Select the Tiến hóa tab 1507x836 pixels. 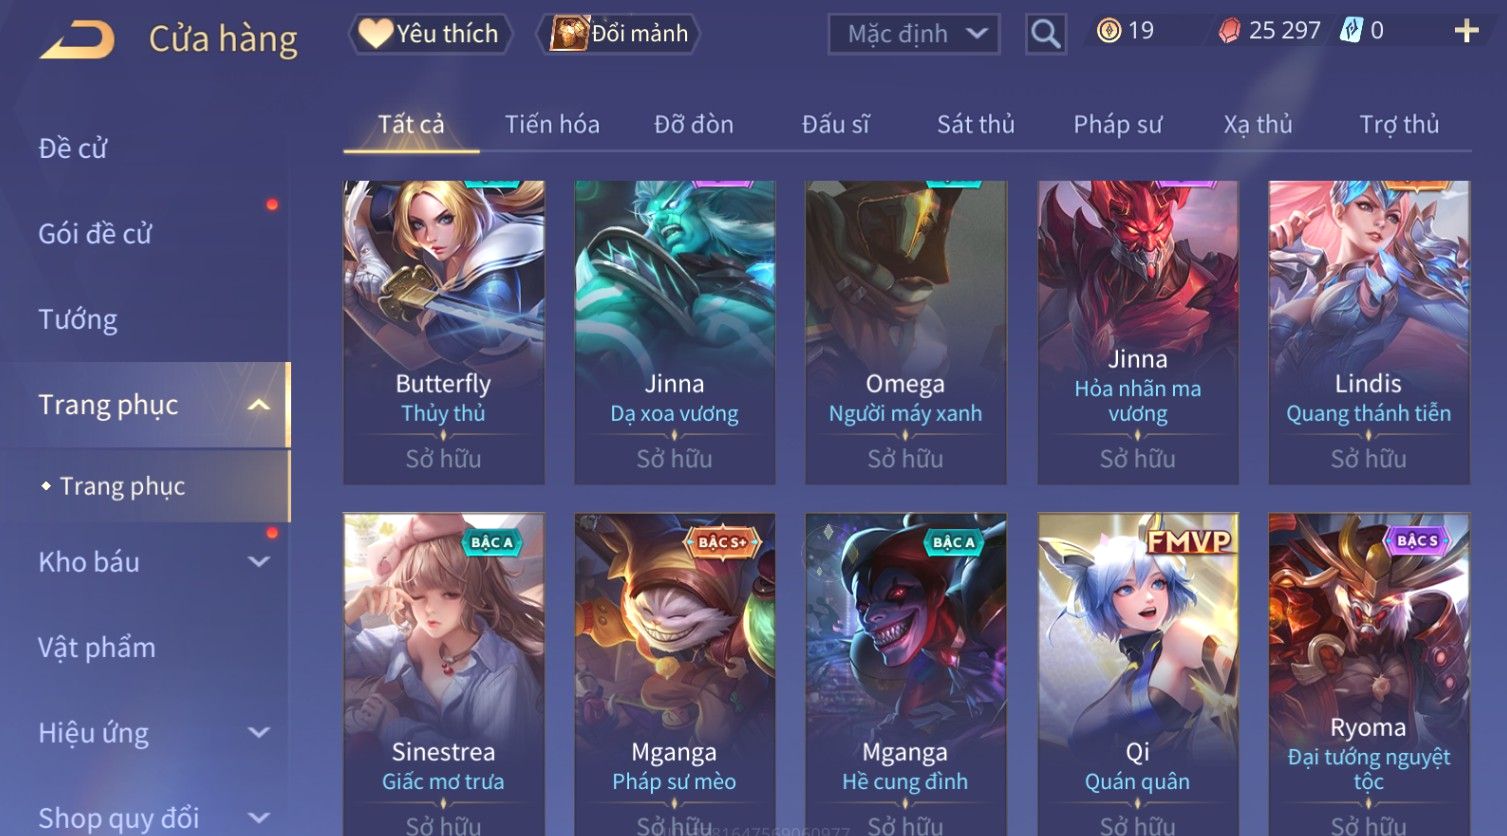(552, 125)
